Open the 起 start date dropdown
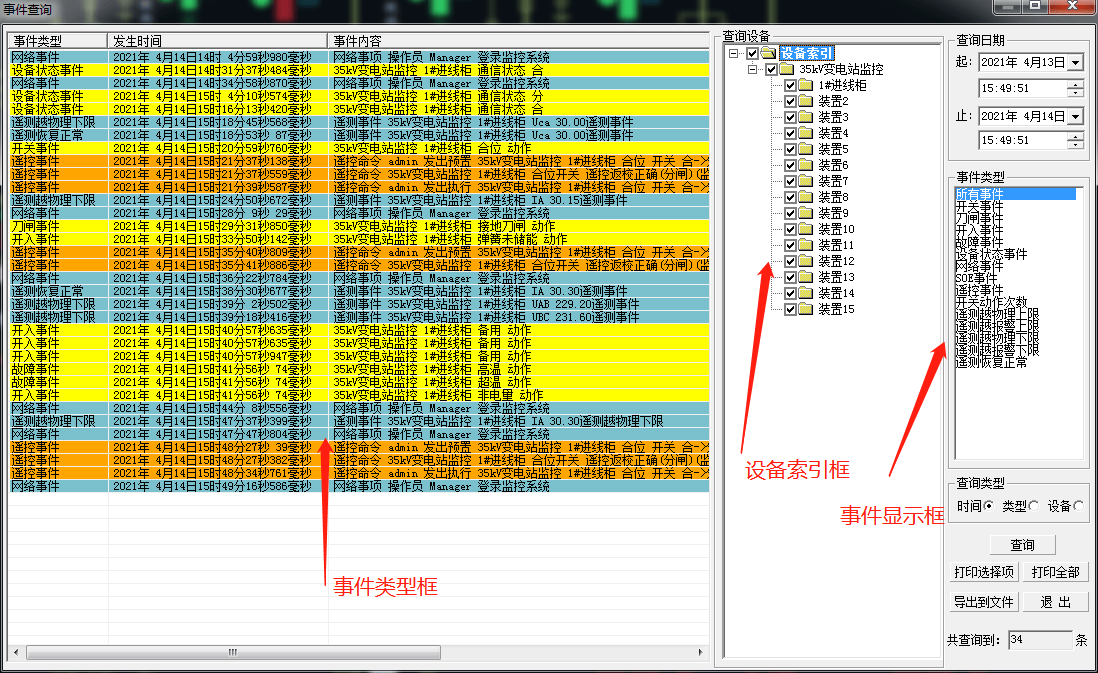This screenshot has width=1098, height=673. click(1074, 63)
